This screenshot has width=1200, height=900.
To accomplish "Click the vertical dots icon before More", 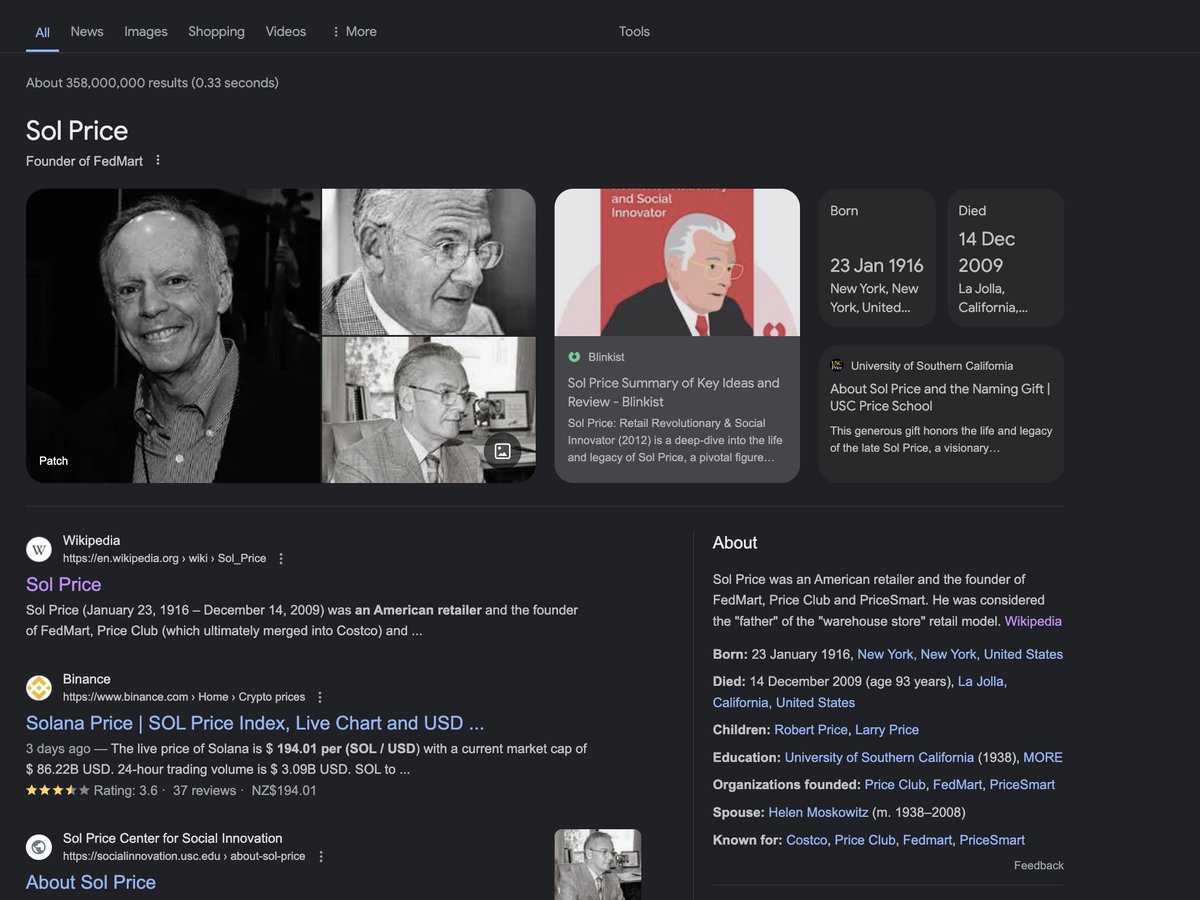I will [335, 32].
